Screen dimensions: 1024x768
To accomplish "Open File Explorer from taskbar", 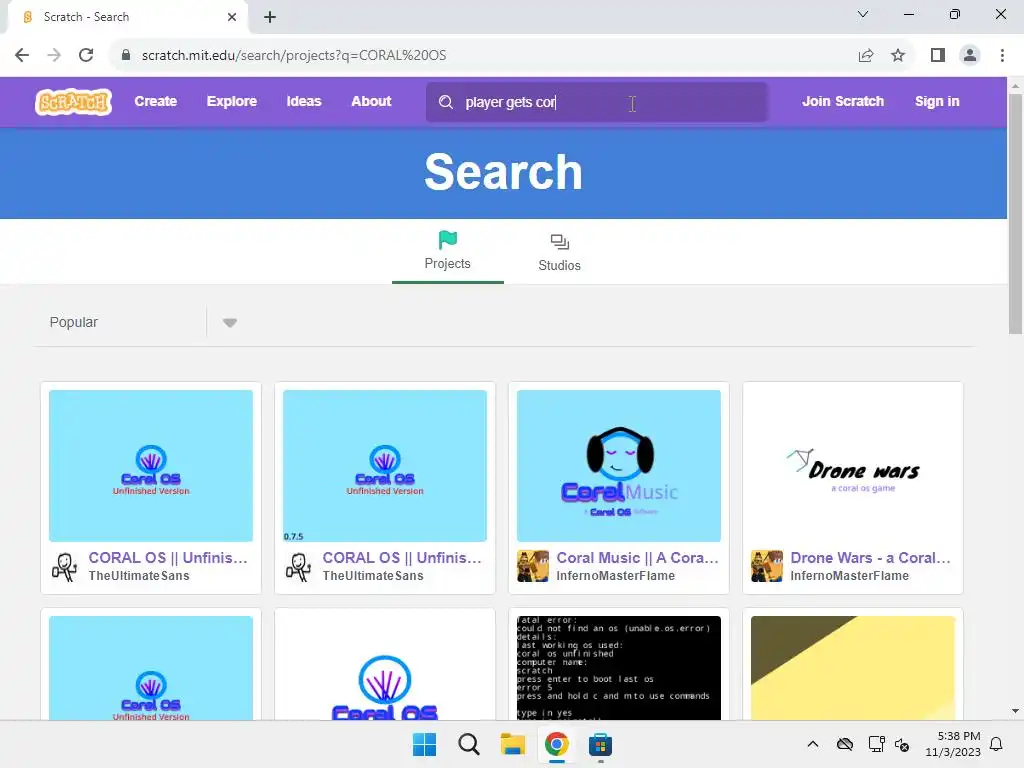I will (513, 744).
